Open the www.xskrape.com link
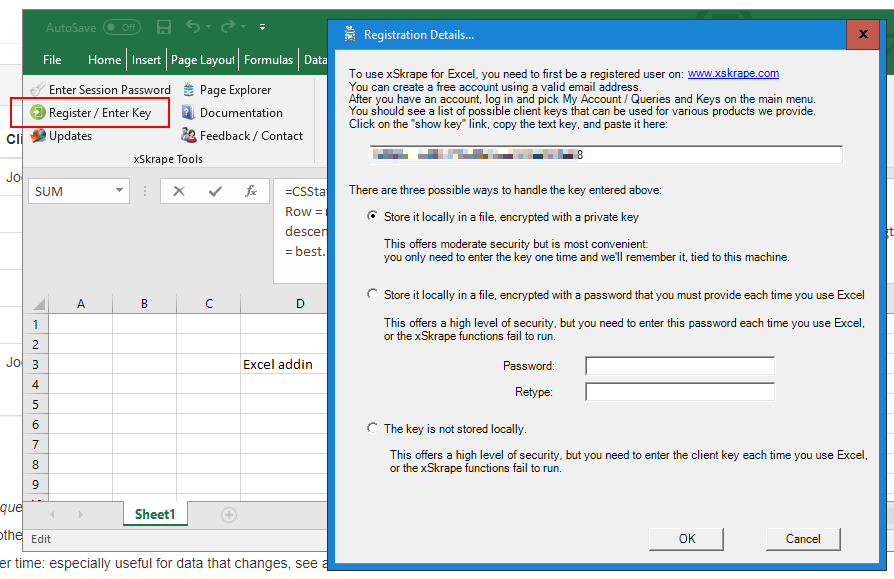894x579 pixels. (x=733, y=74)
